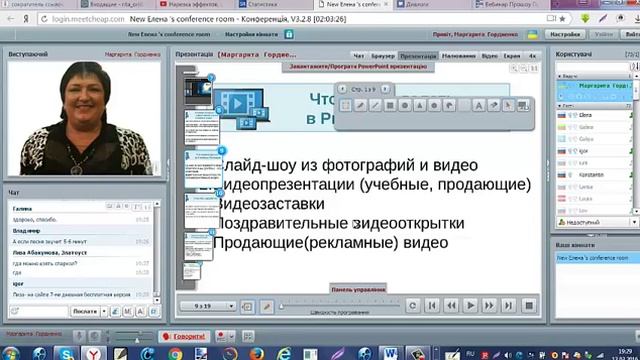Click the undo curved-arrow tool
Image resolution: width=640 pixels, height=360 pixels.
pyautogui.click(x=449, y=106)
